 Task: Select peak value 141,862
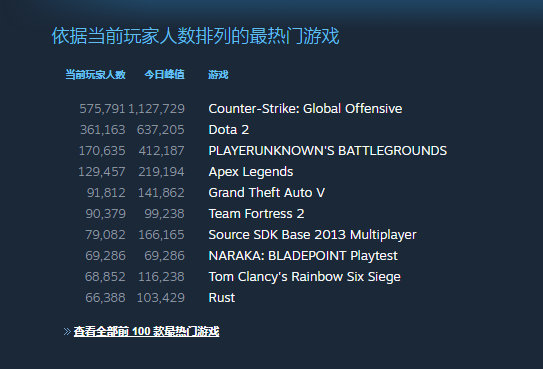tap(161, 193)
